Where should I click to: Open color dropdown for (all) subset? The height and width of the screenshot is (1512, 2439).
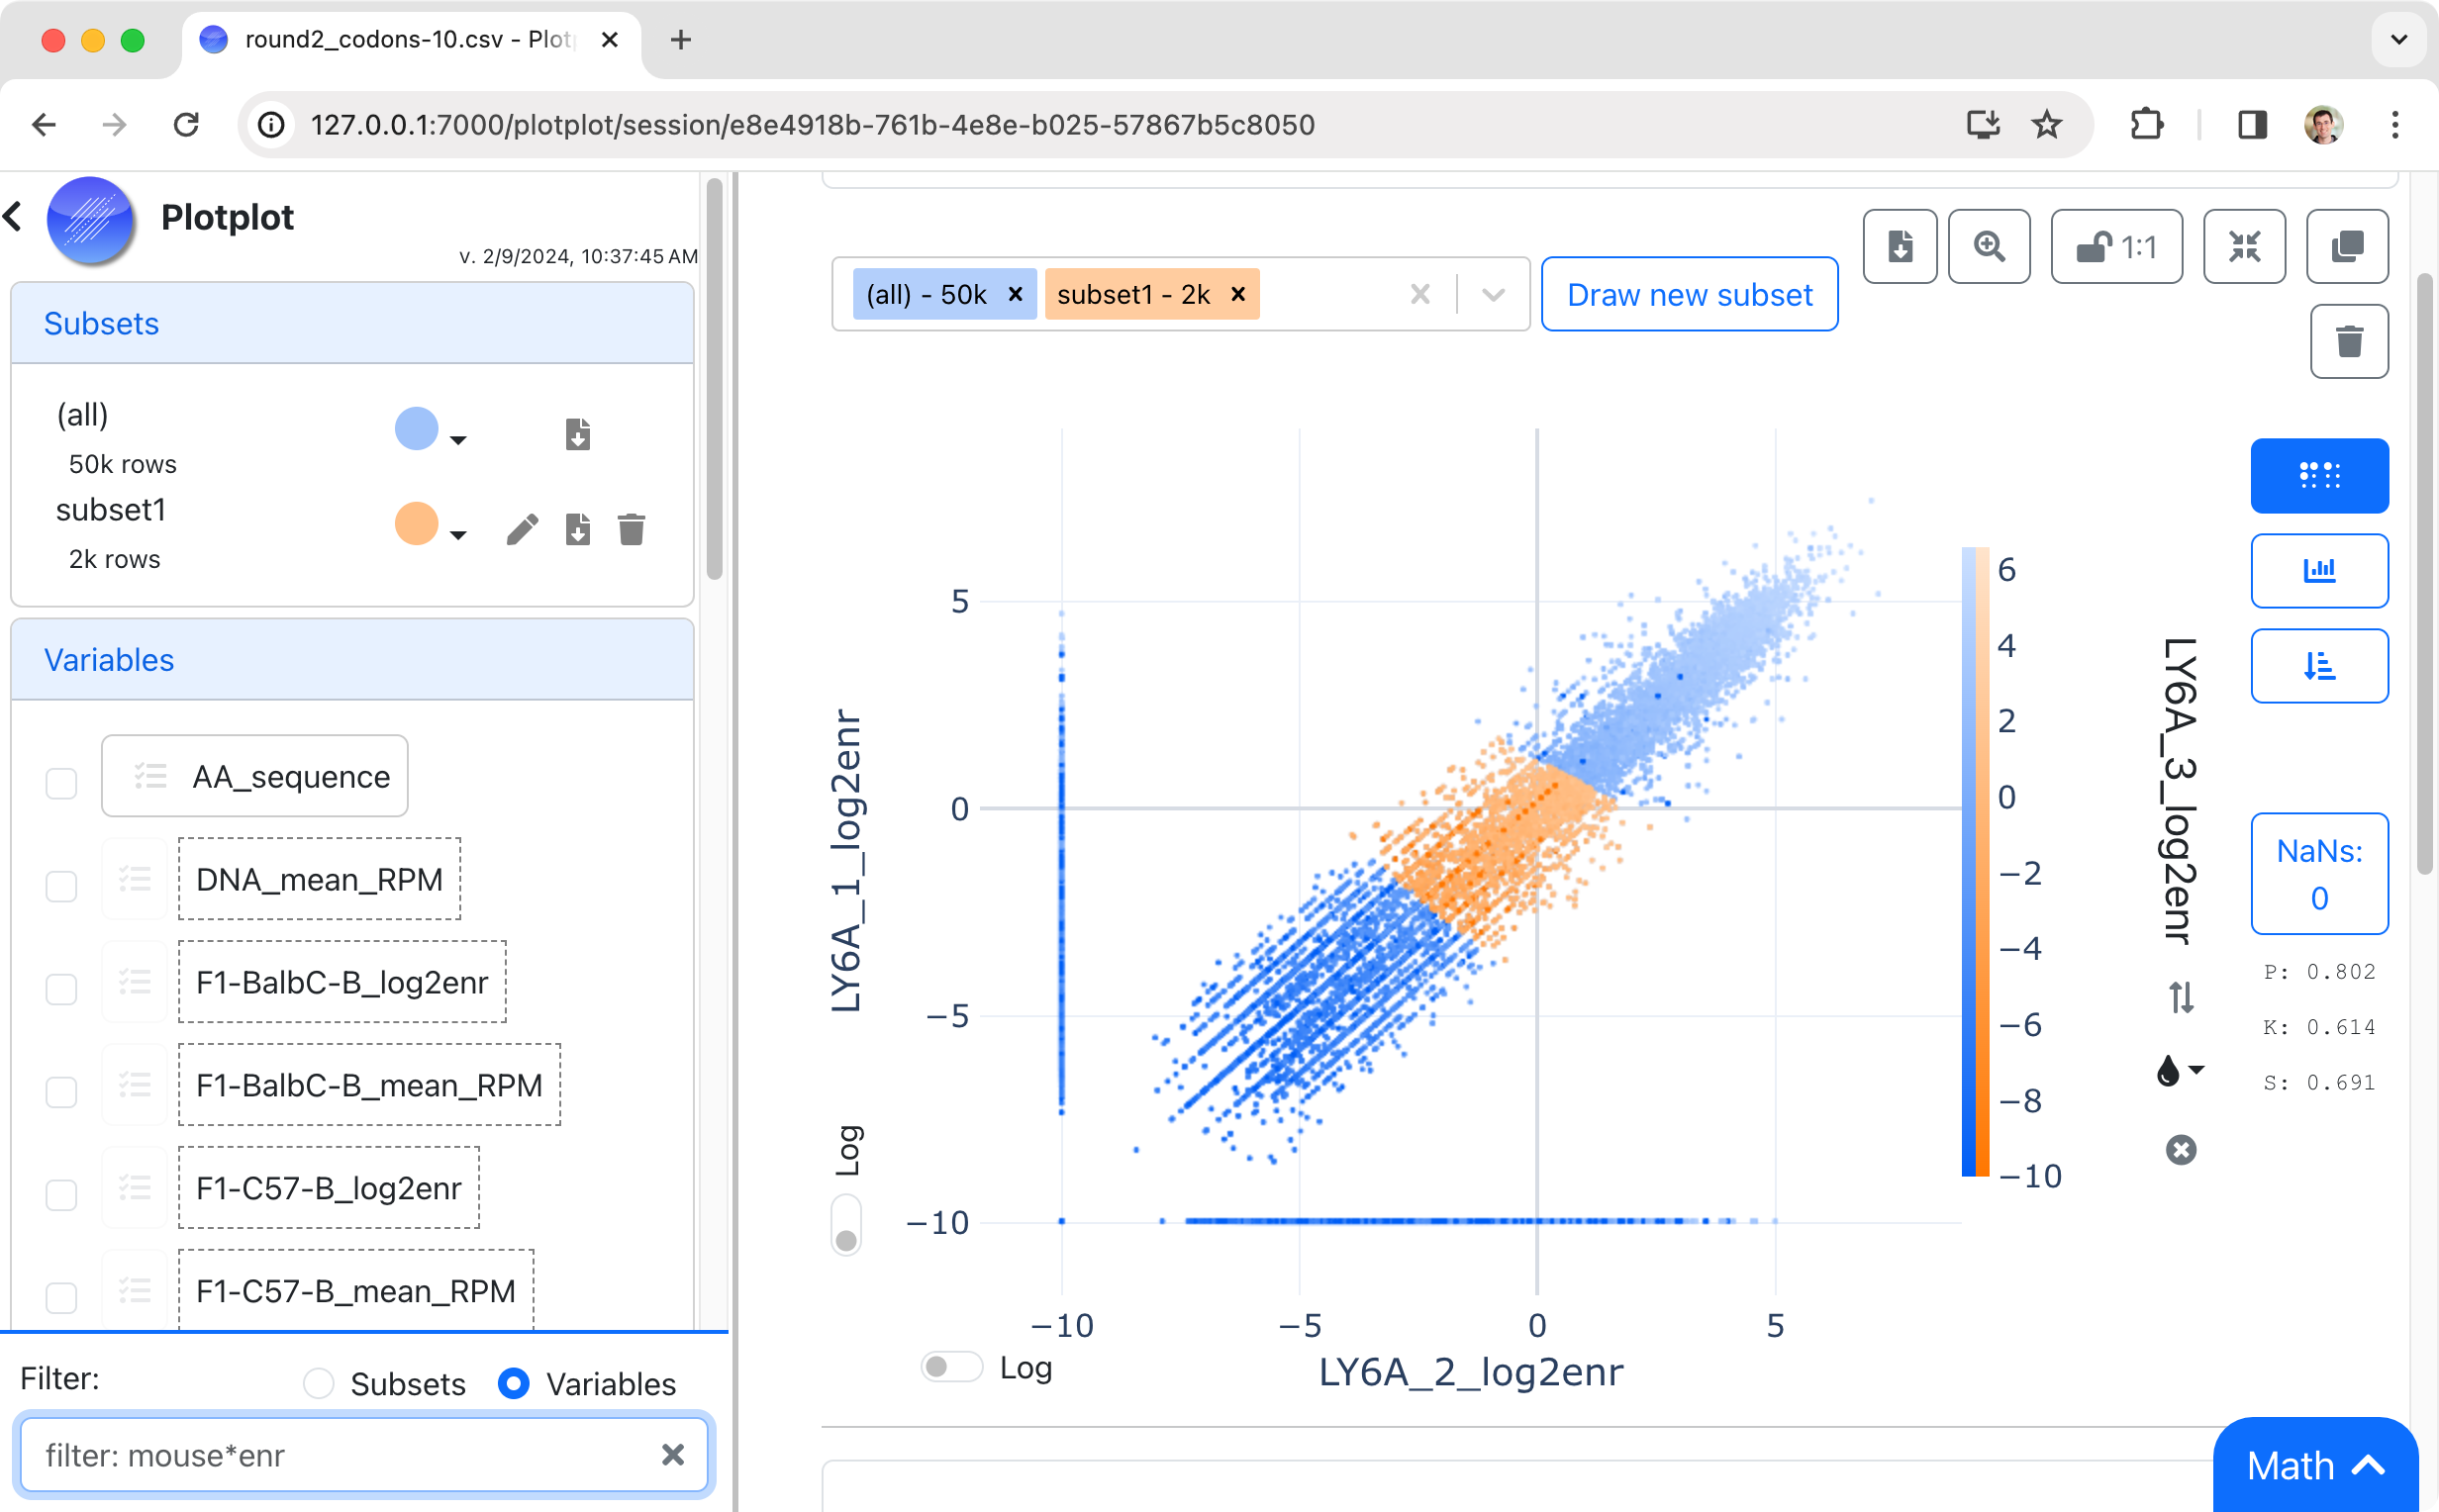click(x=458, y=440)
